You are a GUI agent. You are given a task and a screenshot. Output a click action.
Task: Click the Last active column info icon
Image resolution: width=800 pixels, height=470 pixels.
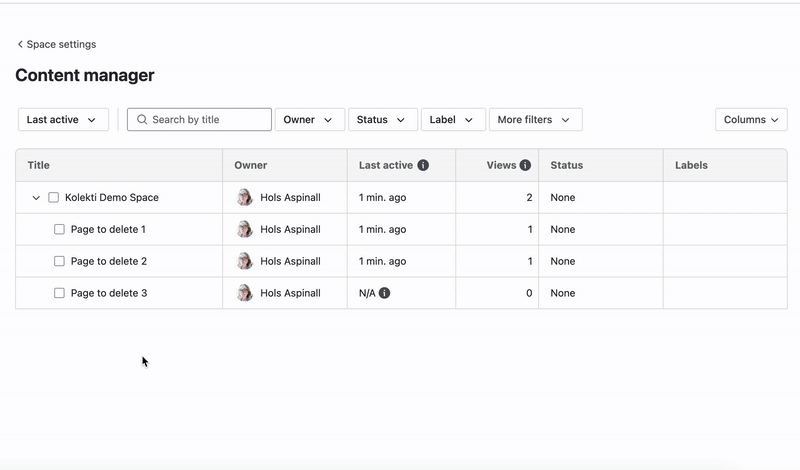423,165
